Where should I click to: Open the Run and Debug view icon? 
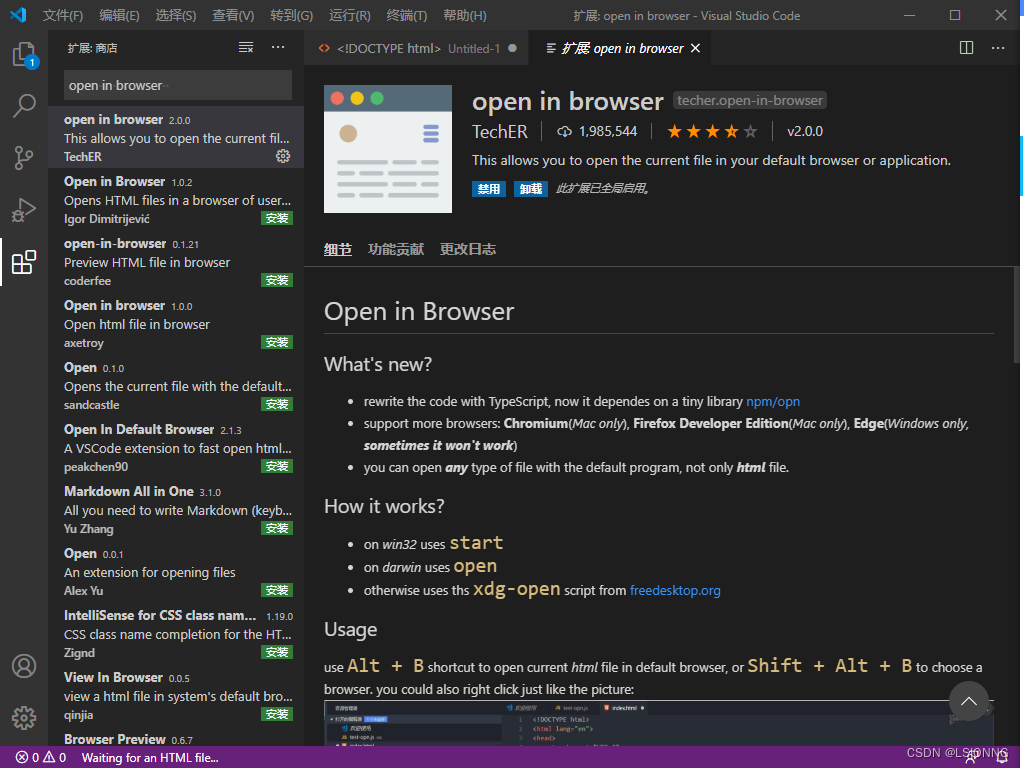(24, 210)
